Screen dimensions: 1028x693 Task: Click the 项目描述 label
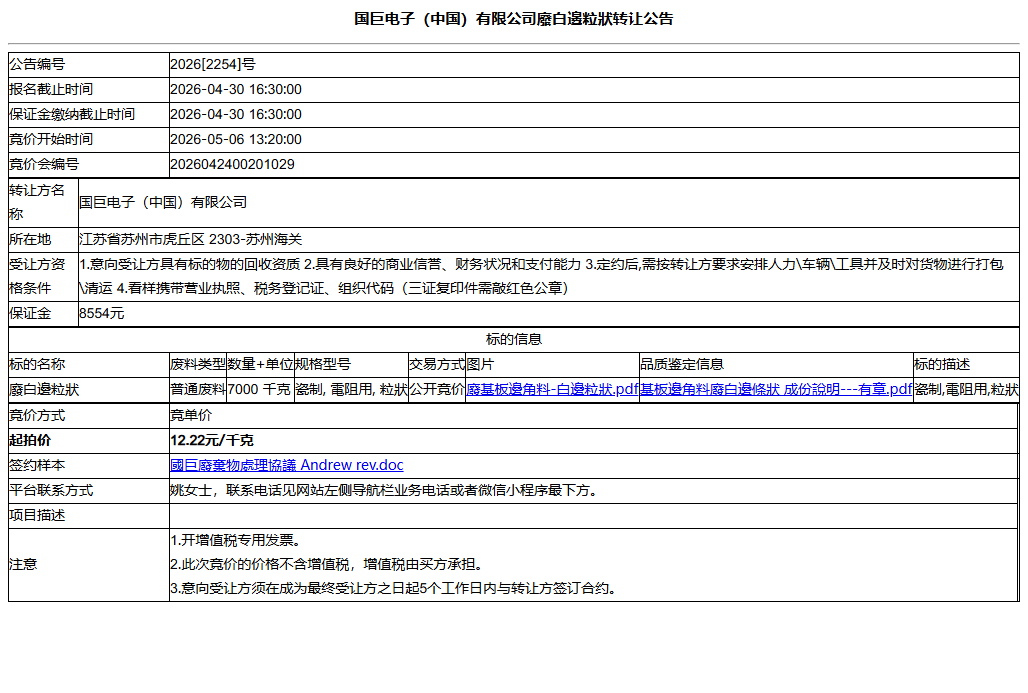(37, 515)
